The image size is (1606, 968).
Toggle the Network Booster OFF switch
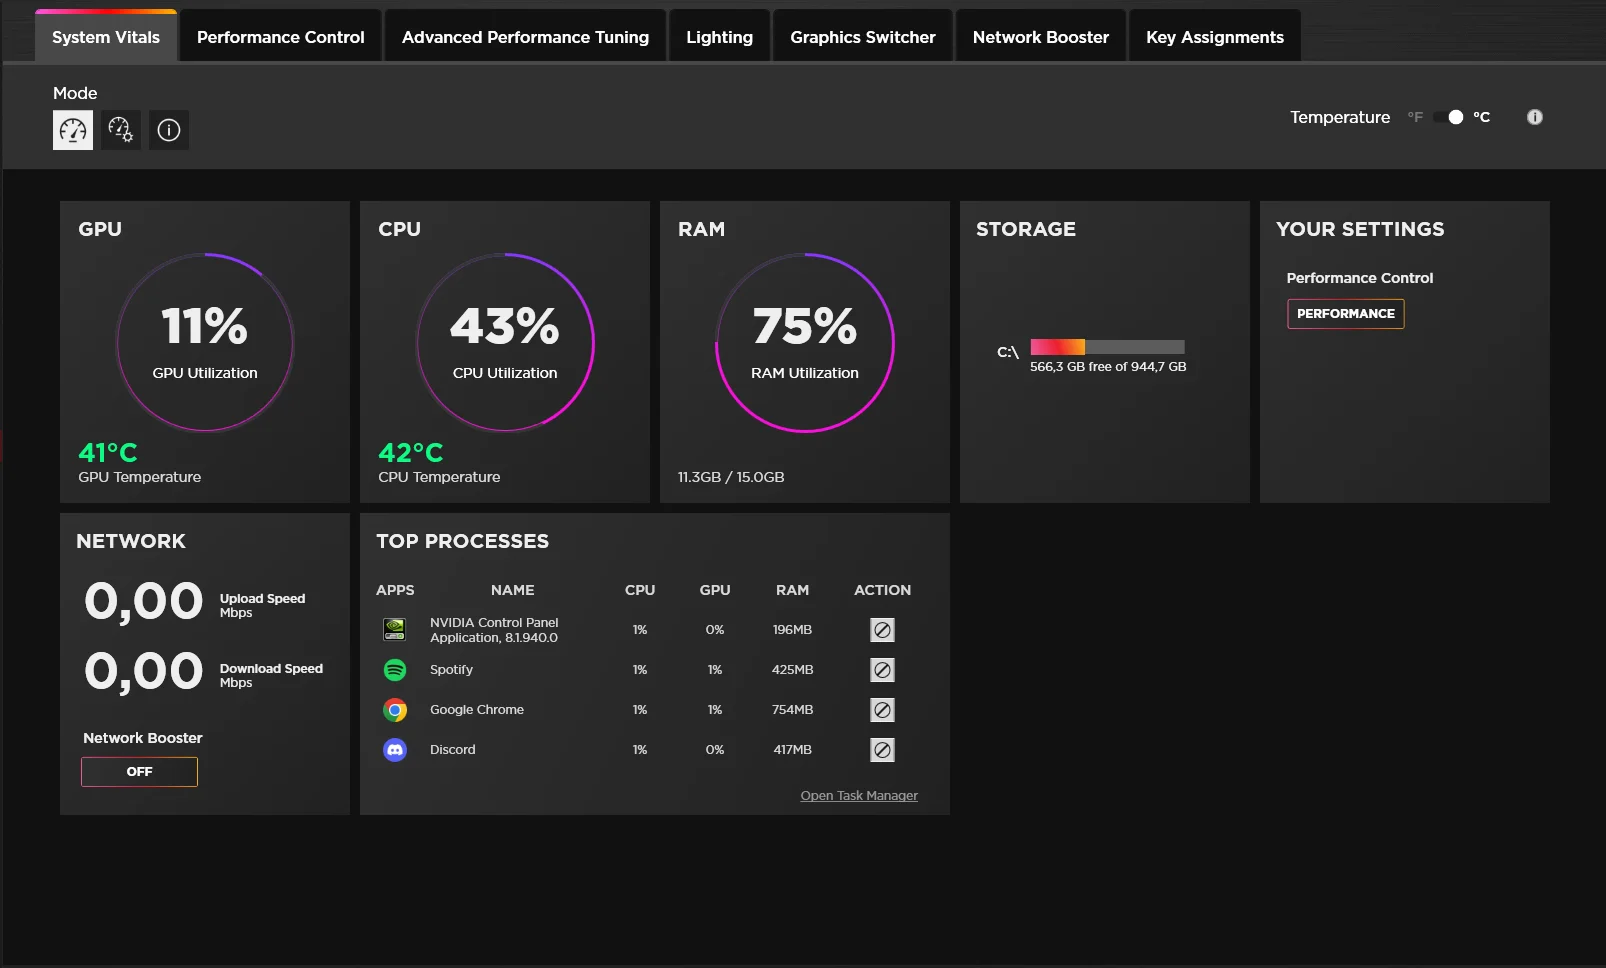[139, 772]
